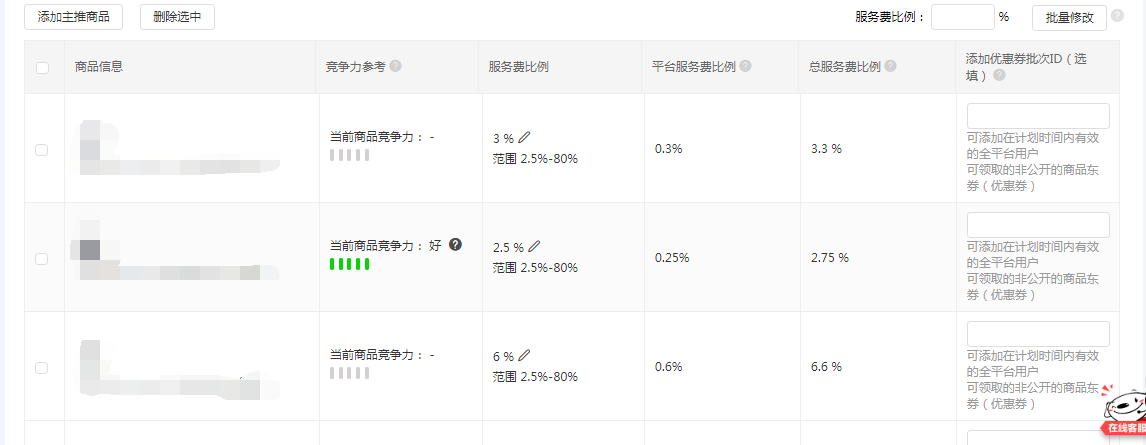Click the 添加主推商品 button
1146x445 pixels.
point(74,17)
